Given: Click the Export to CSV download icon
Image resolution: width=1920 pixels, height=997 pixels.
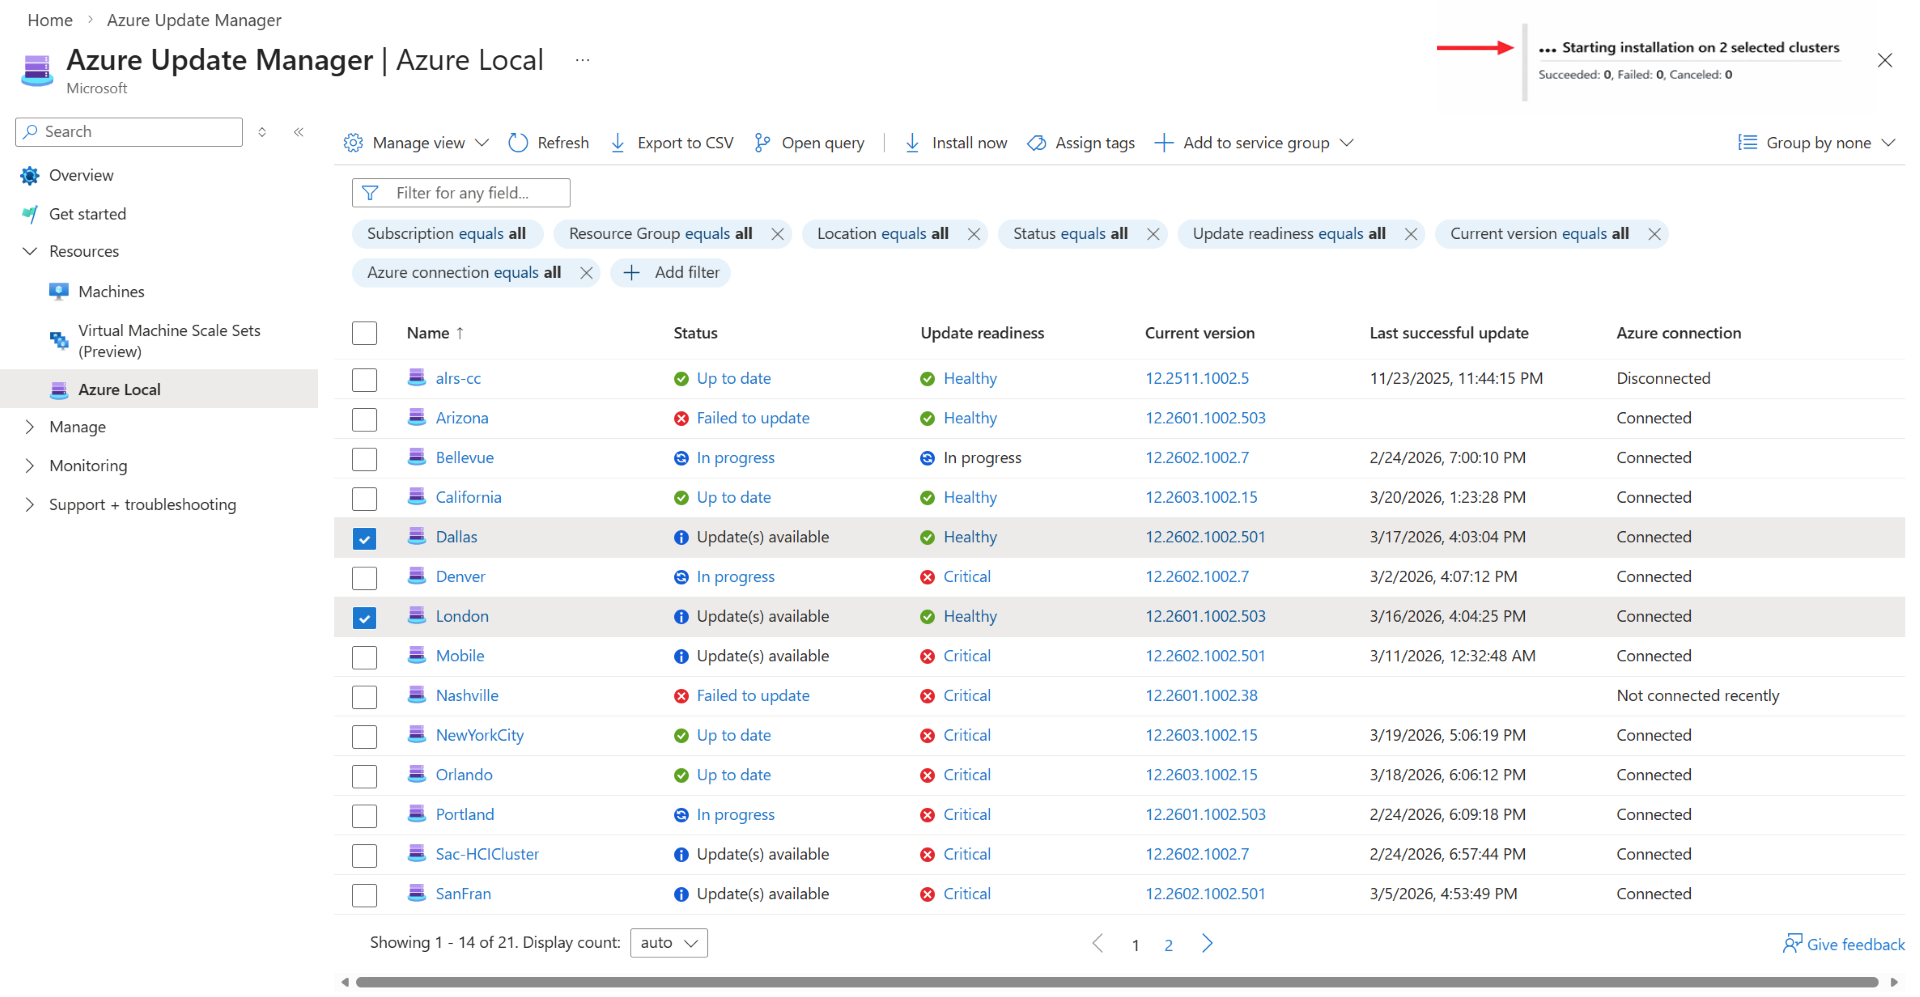Looking at the screenshot, I should [x=618, y=143].
